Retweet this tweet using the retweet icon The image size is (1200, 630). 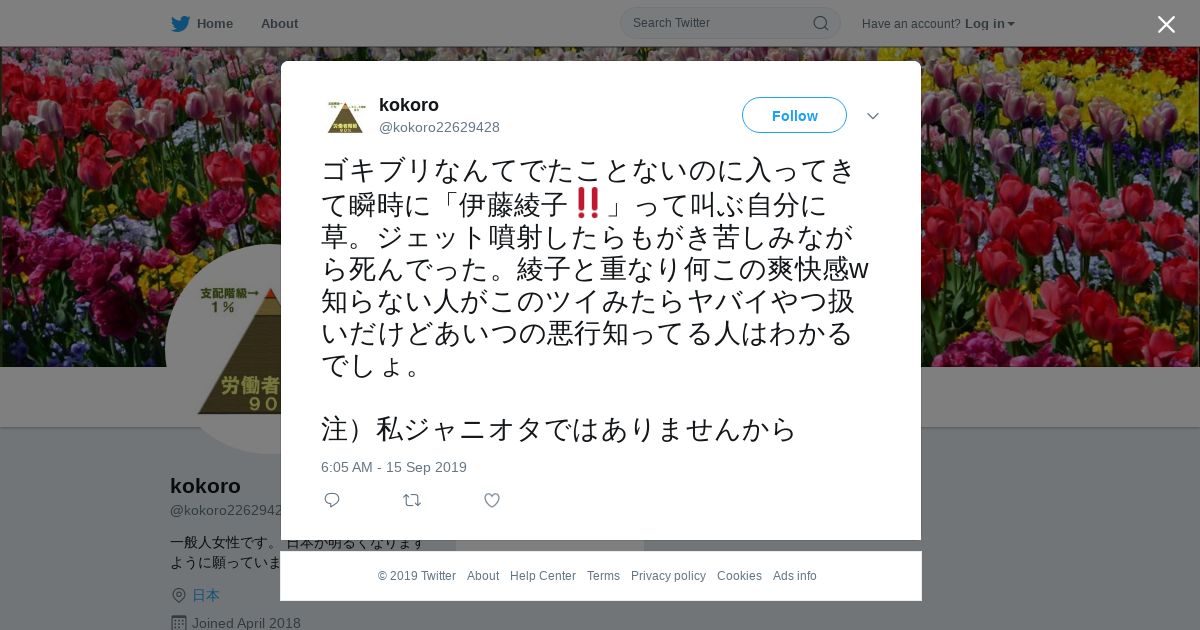[412, 500]
